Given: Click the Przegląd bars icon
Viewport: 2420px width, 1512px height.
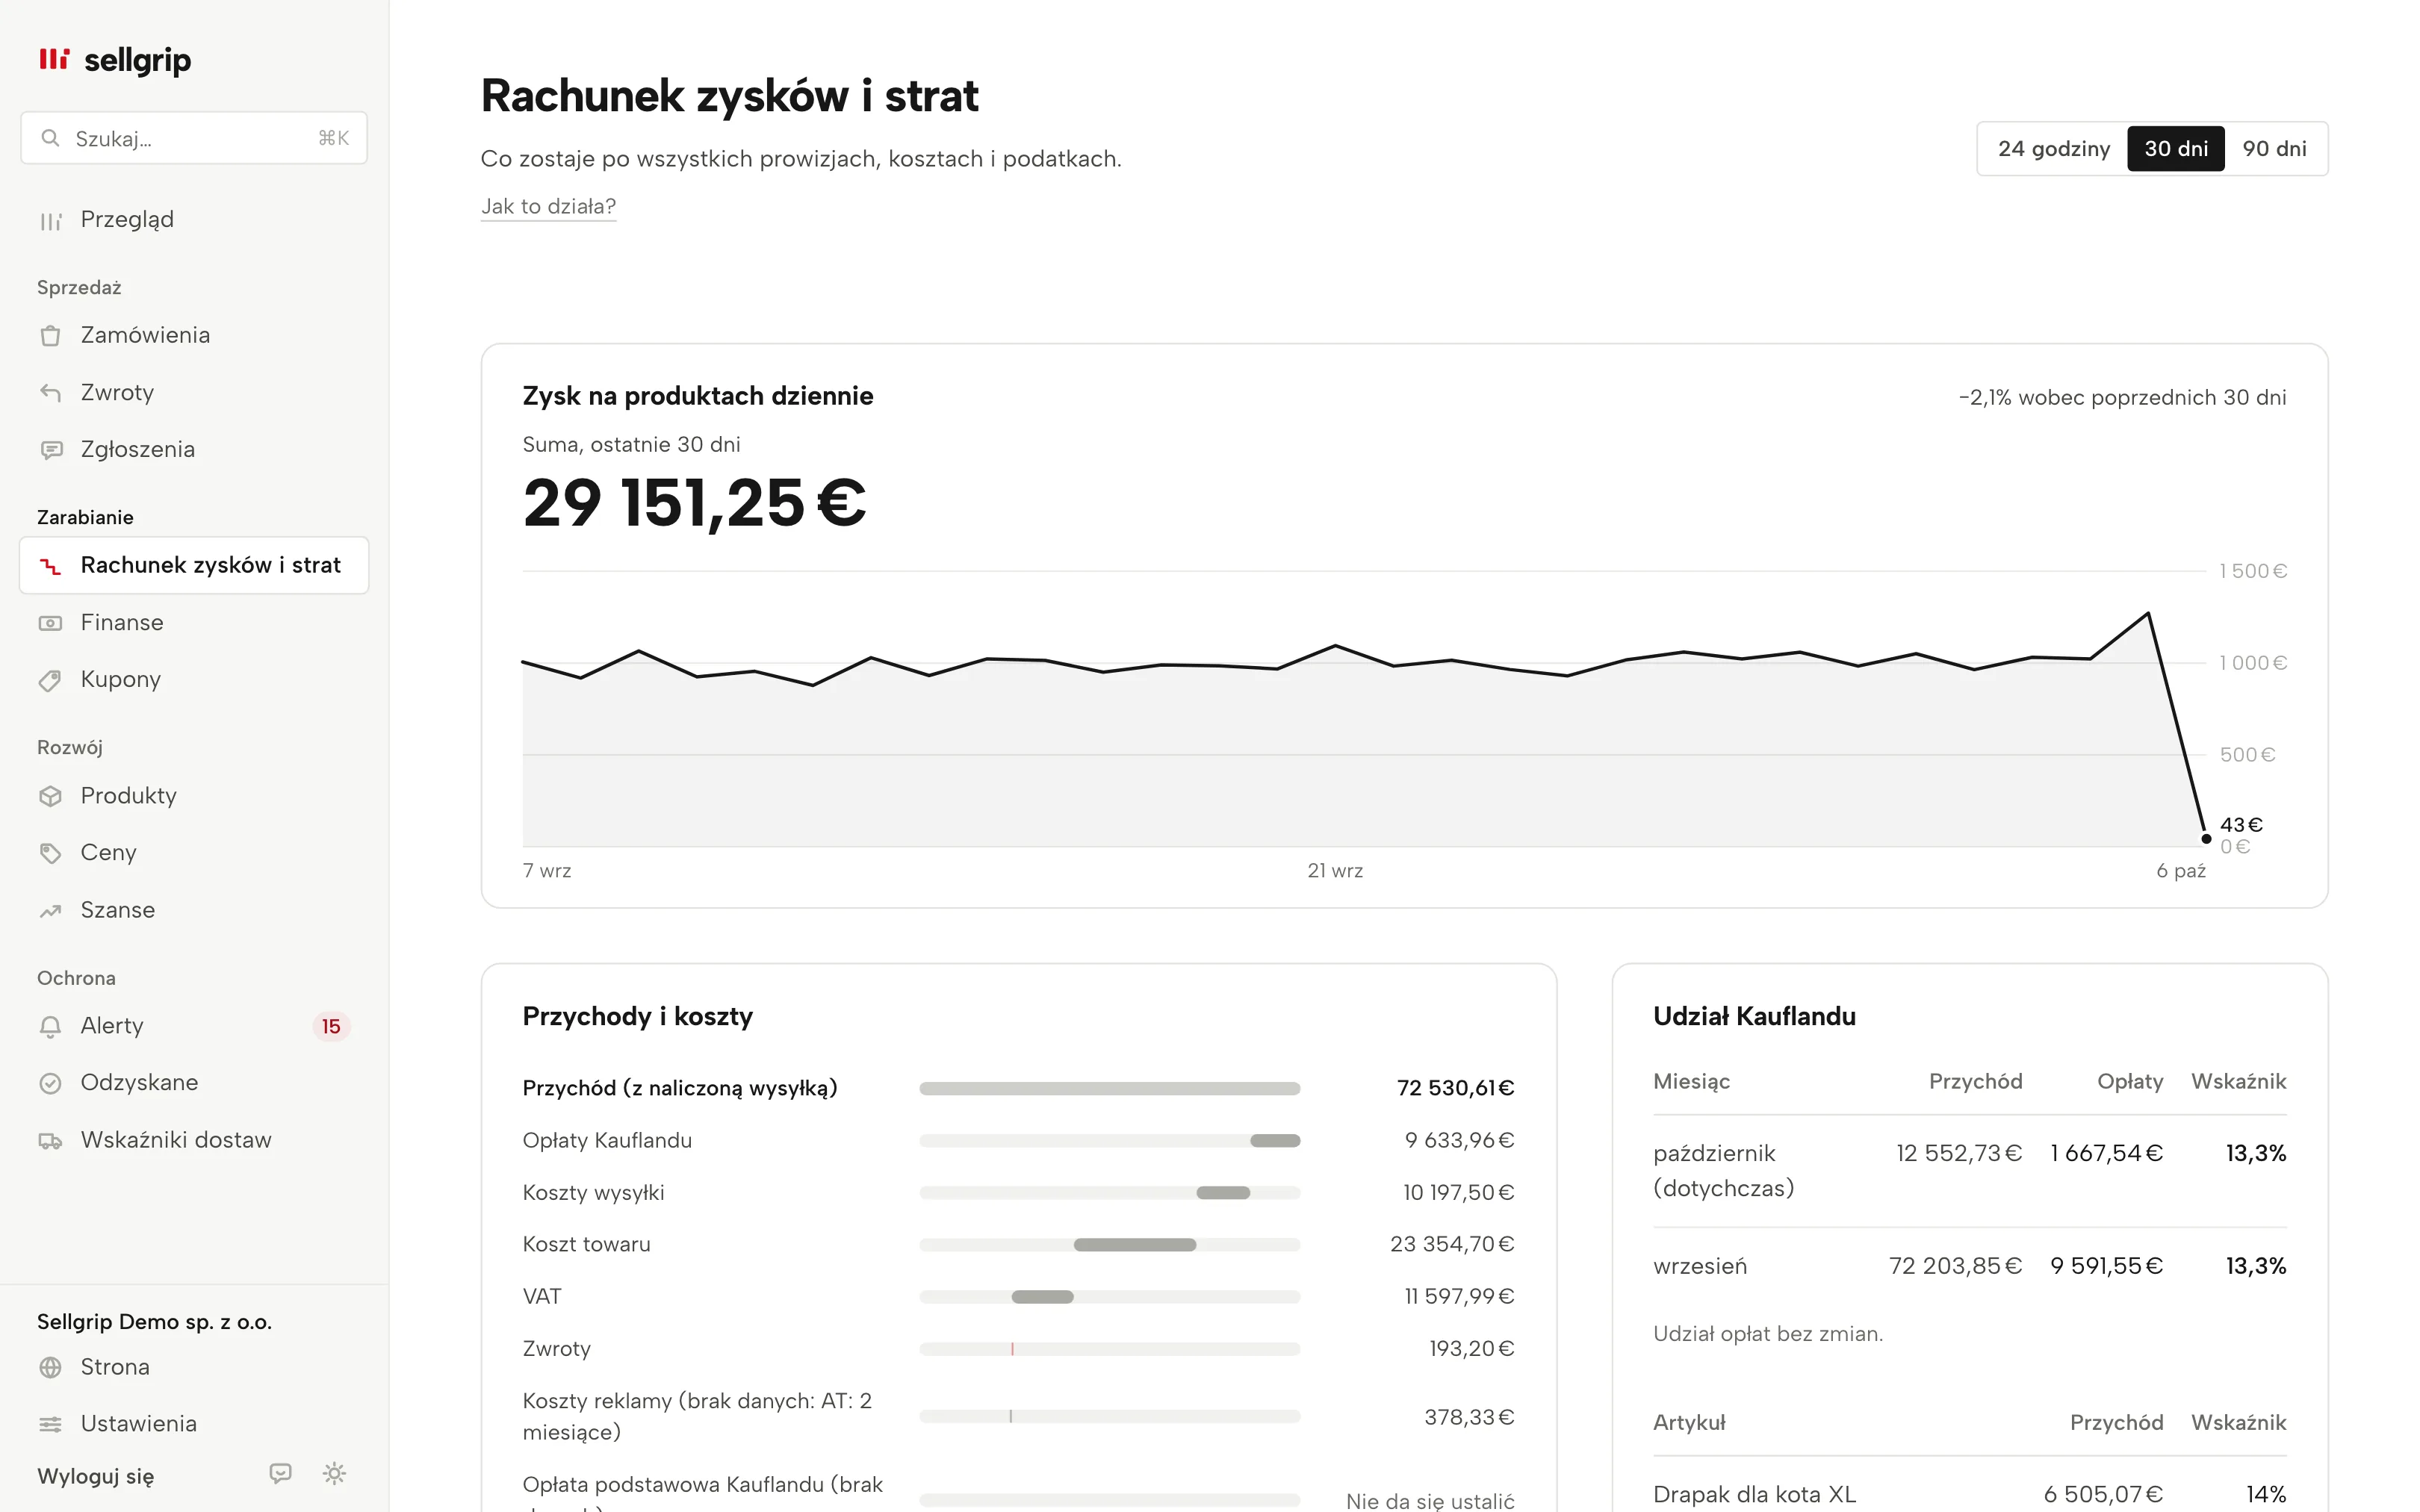Looking at the screenshot, I should point(50,220).
